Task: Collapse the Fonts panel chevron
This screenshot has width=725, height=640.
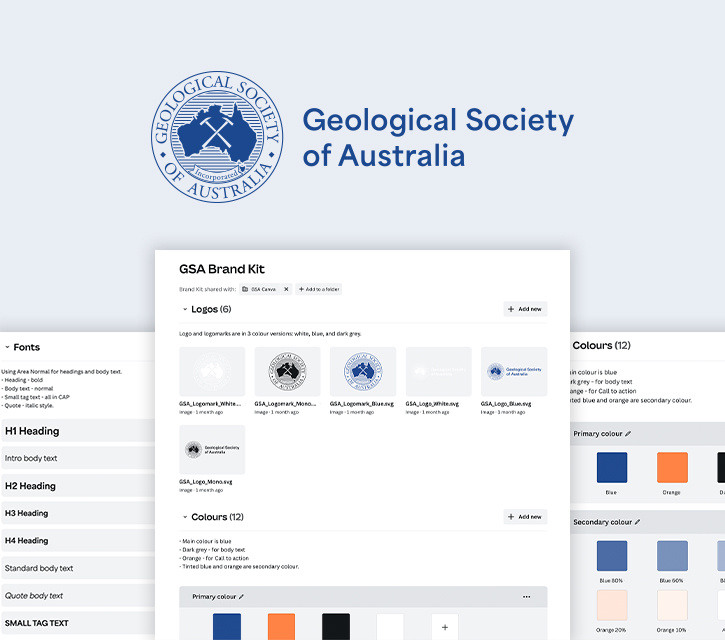Action: coord(7,347)
